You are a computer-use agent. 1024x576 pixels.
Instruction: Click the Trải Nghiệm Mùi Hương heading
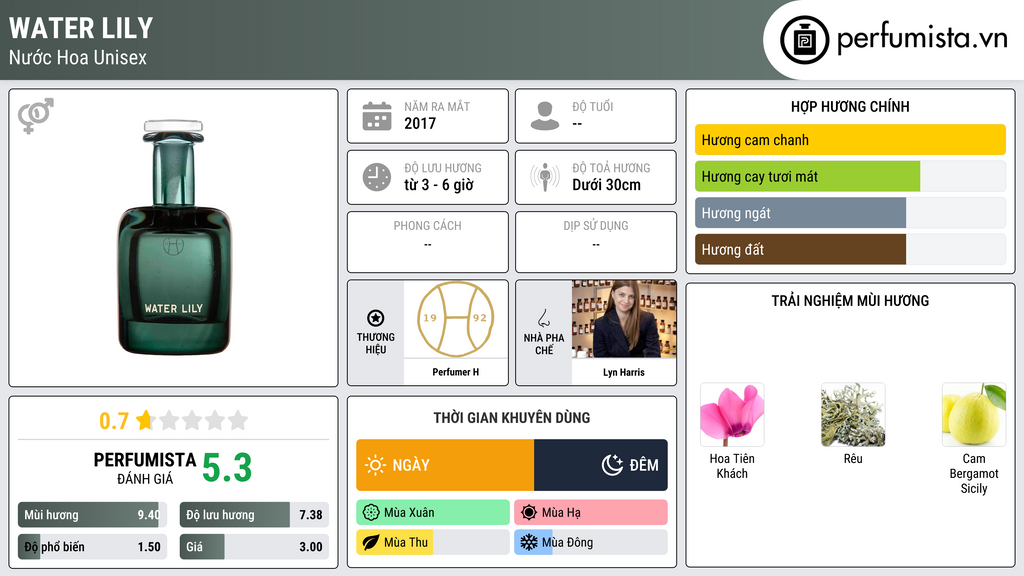(850, 300)
